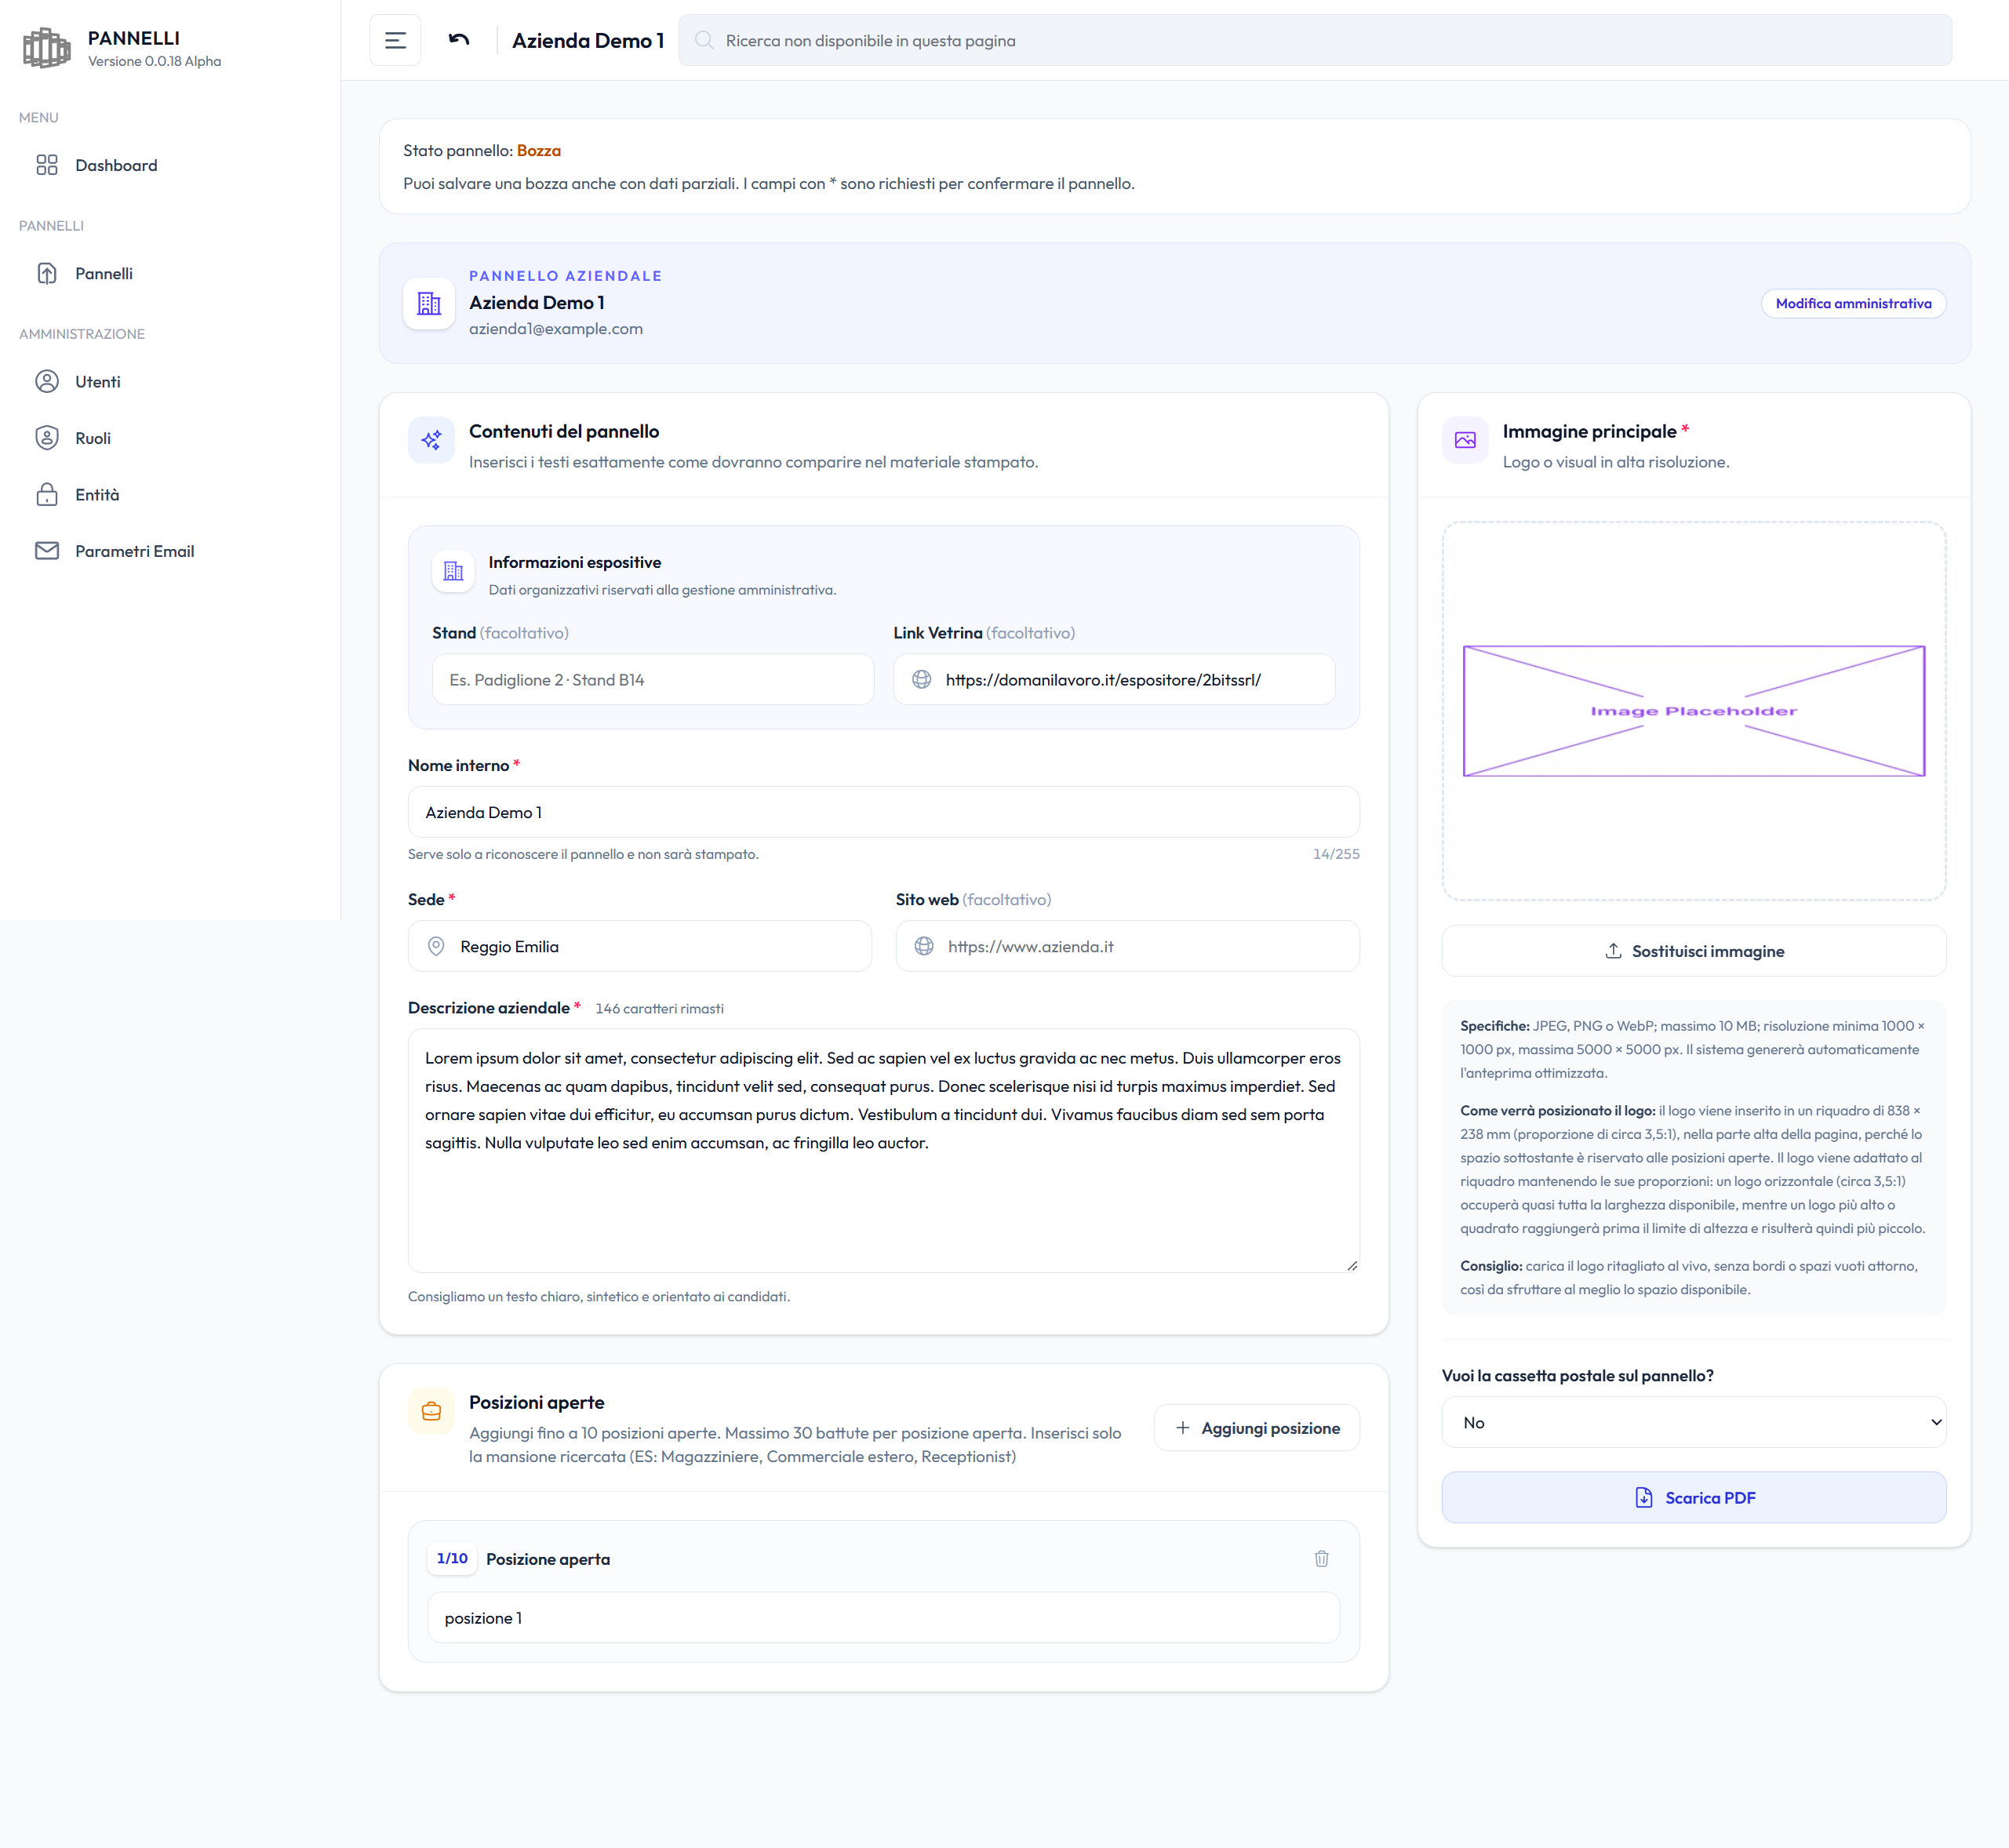The height and width of the screenshot is (1848, 2009).
Task: Click the Stand input field
Action: 653,679
